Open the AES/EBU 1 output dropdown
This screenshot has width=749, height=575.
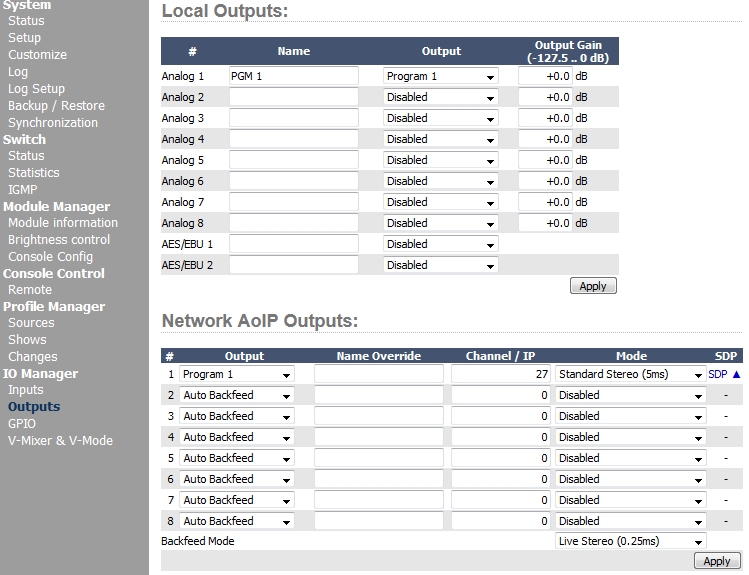coord(440,244)
